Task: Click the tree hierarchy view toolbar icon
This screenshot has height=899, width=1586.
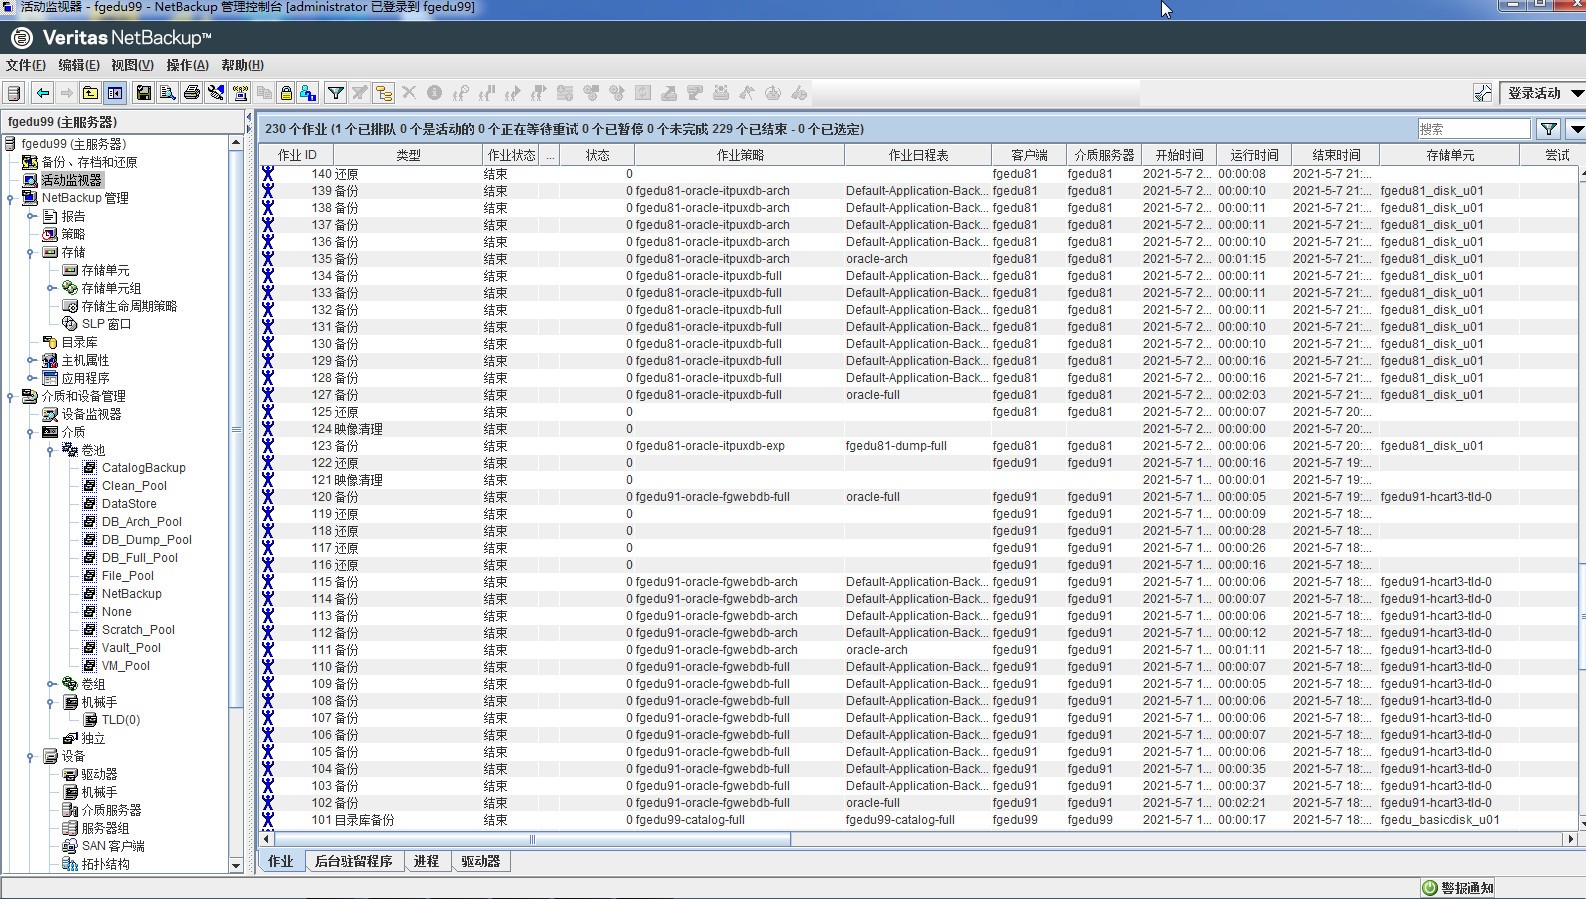Action: coord(384,93)
